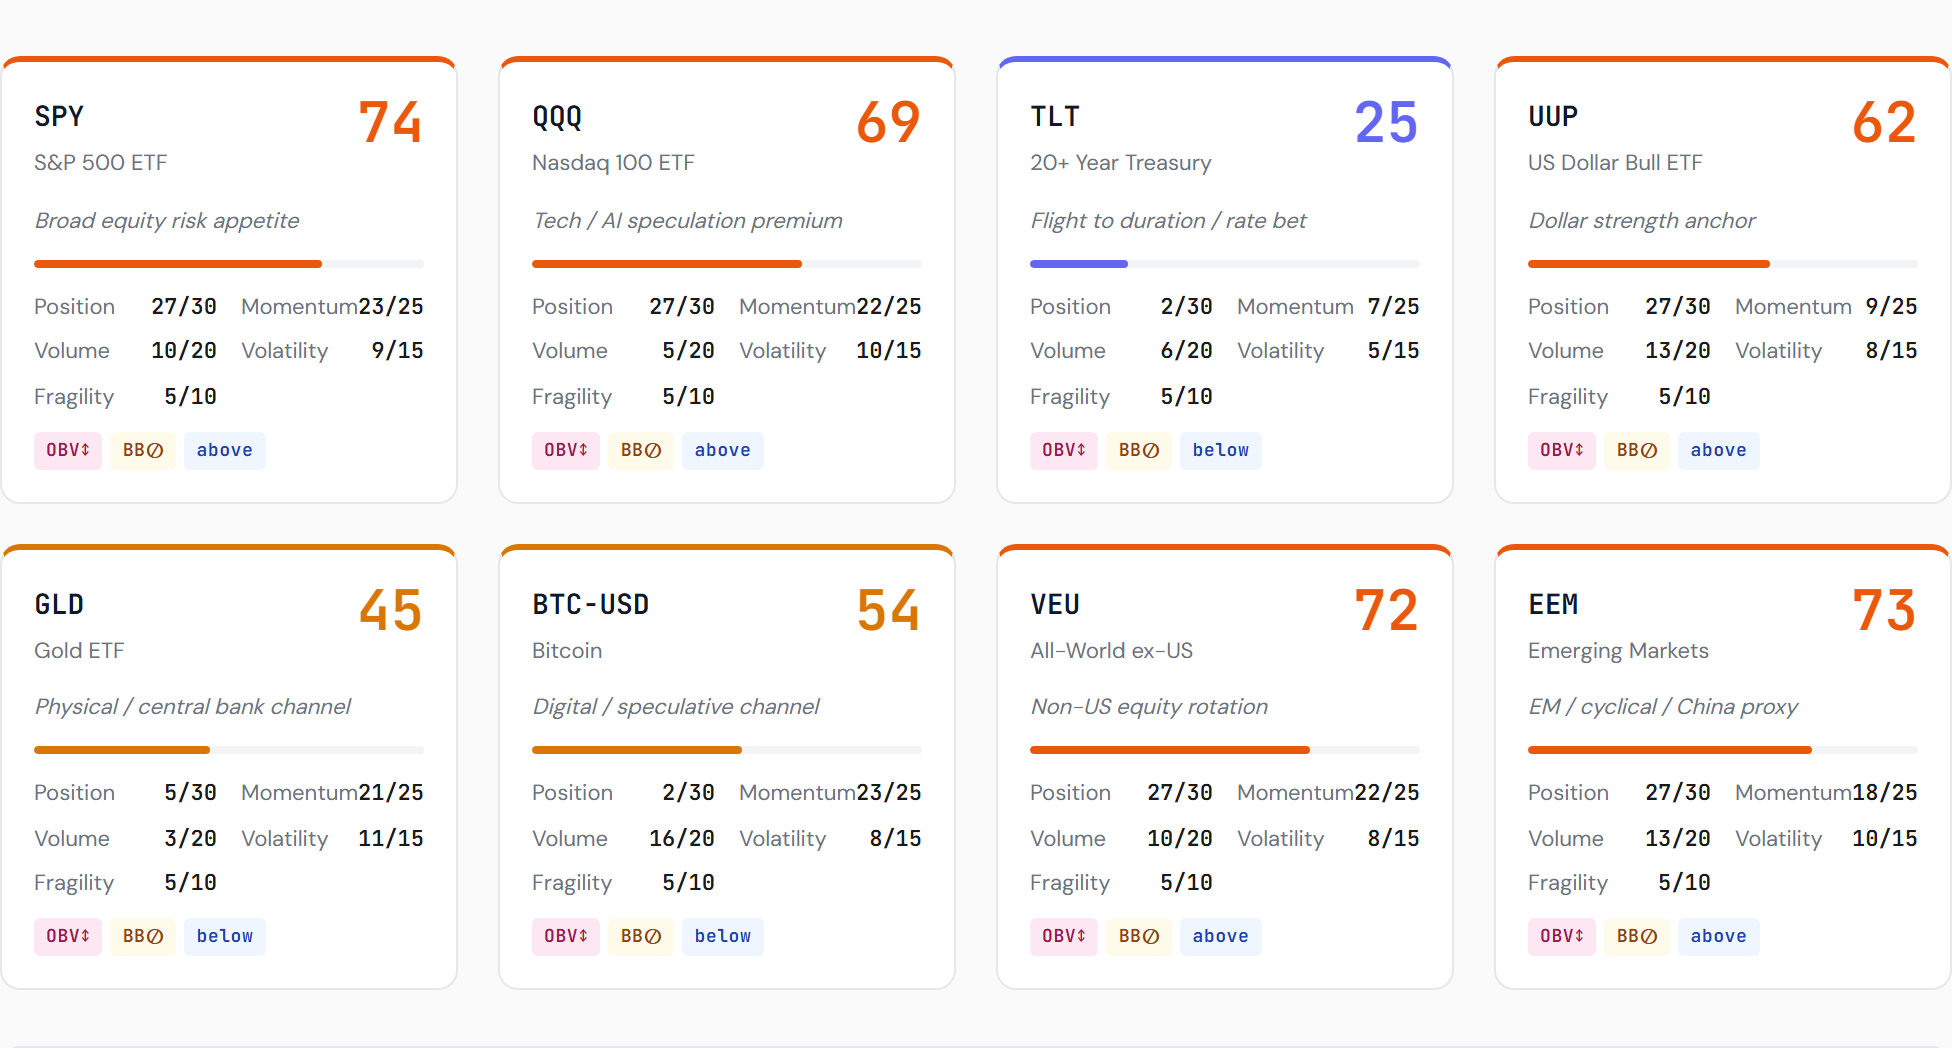1952x1048 pixels.
Task: Click the EEM score progress bar
Action: click(1723, 750)
